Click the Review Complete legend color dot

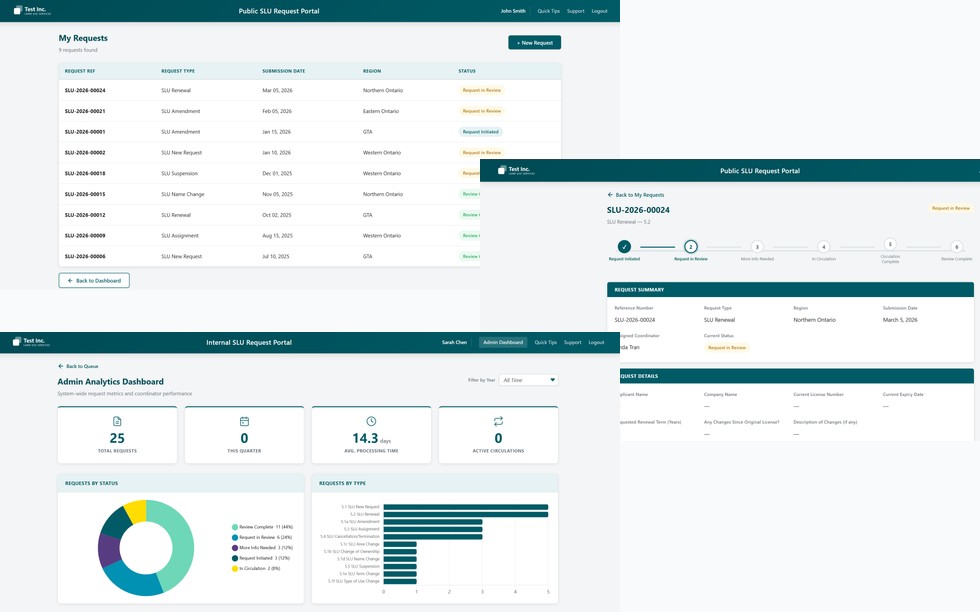[235, 527]
